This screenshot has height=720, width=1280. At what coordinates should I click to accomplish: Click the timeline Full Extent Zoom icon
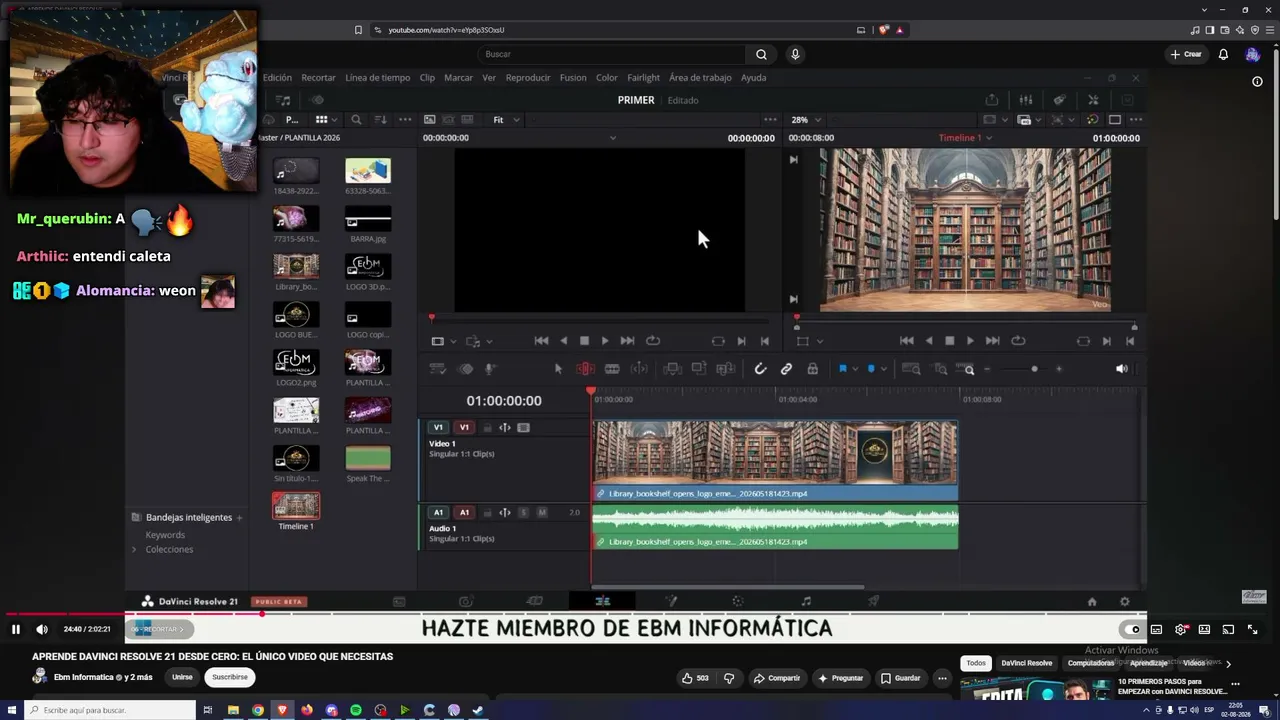911,369
